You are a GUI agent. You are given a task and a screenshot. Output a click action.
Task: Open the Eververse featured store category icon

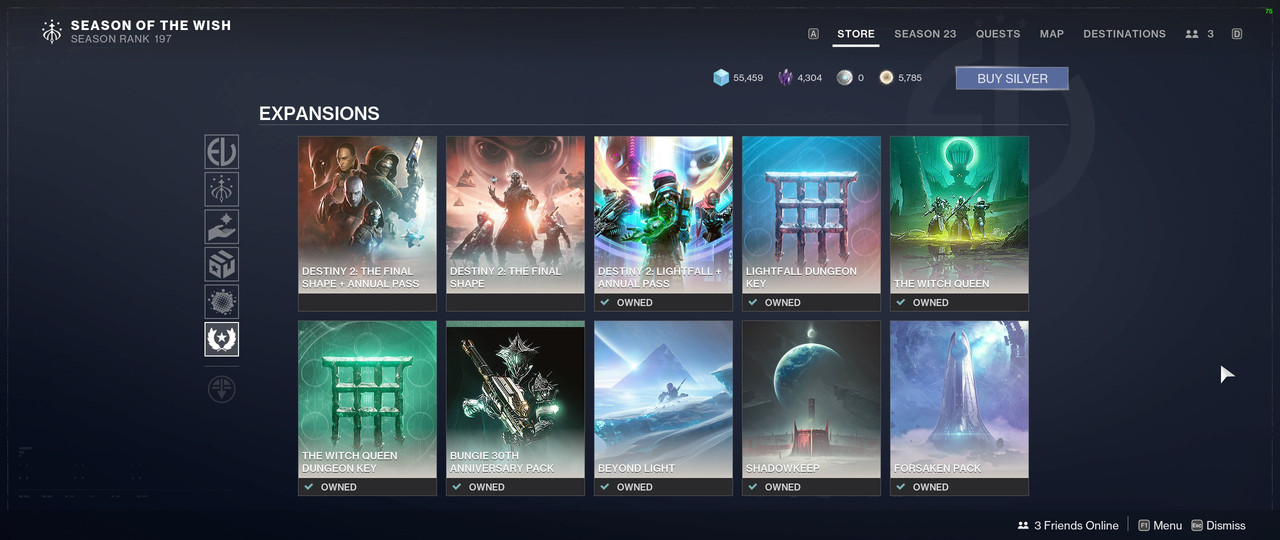pos(221,153)
